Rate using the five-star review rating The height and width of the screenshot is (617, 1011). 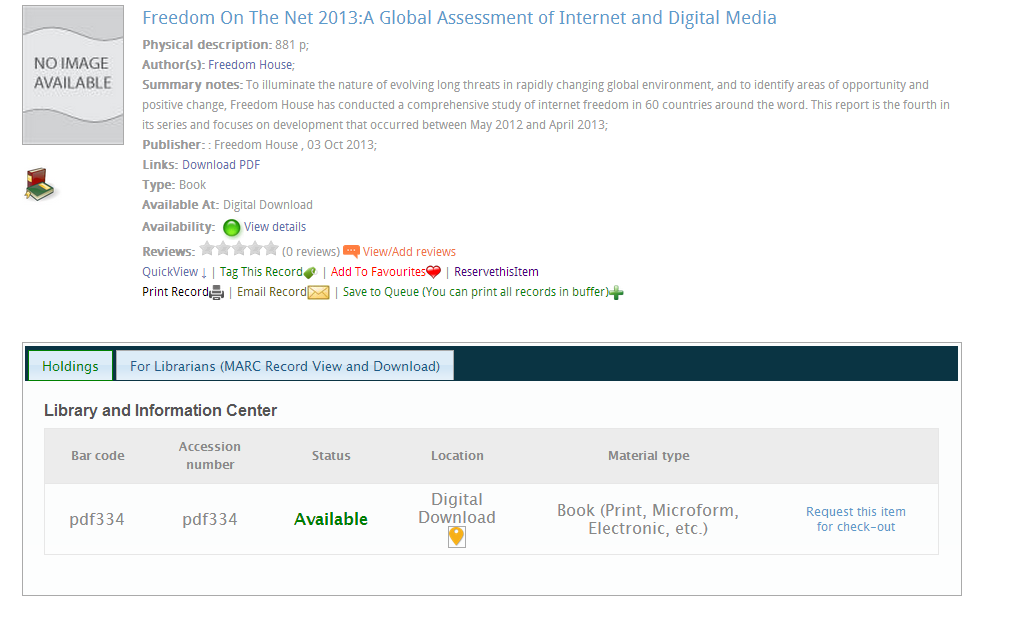[239, 250]
